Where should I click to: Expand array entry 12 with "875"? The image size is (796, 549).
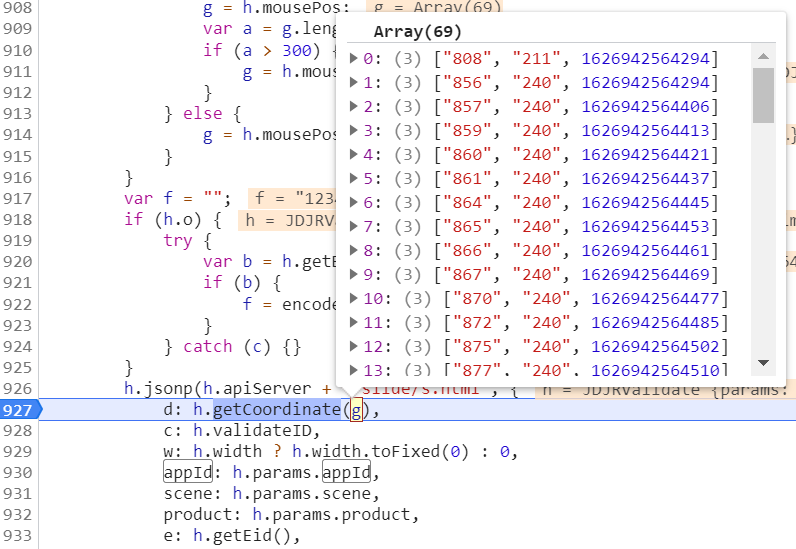tap(354, 346)
